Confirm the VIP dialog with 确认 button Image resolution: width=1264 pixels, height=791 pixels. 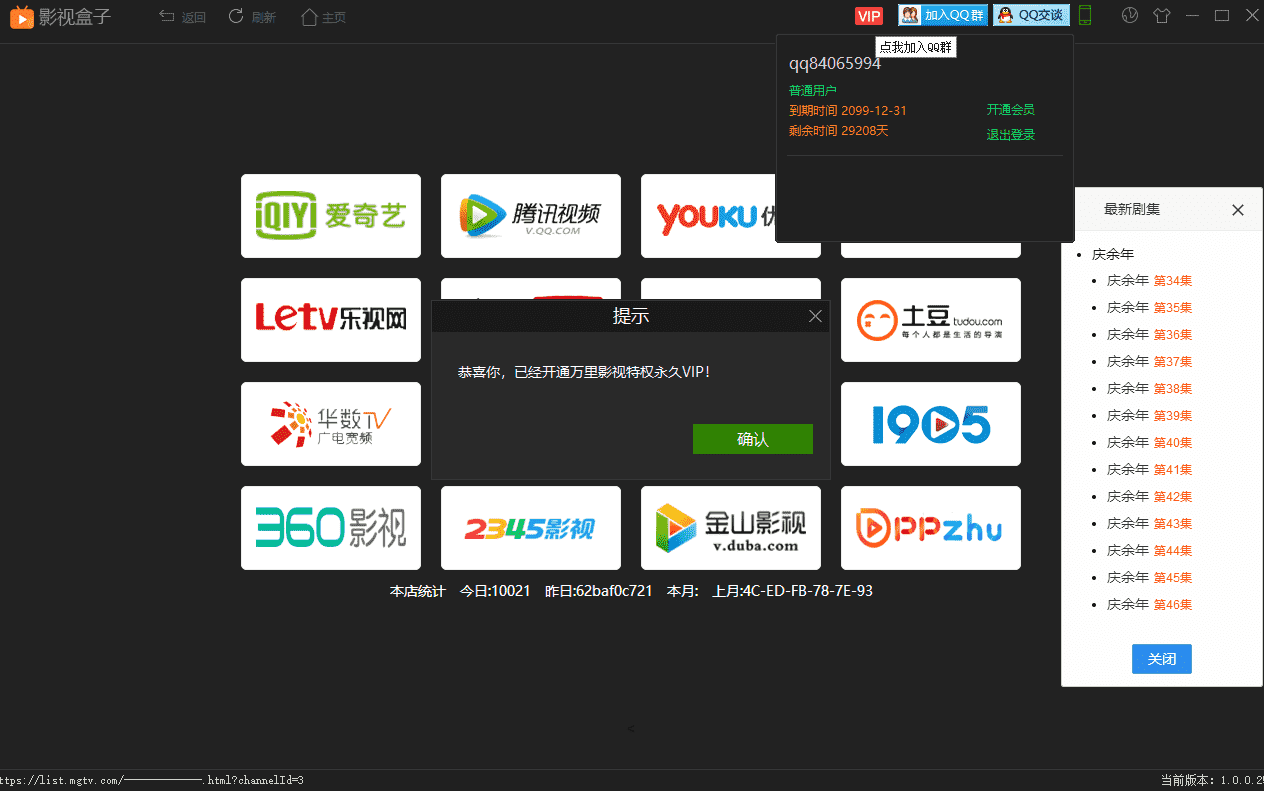752,438
